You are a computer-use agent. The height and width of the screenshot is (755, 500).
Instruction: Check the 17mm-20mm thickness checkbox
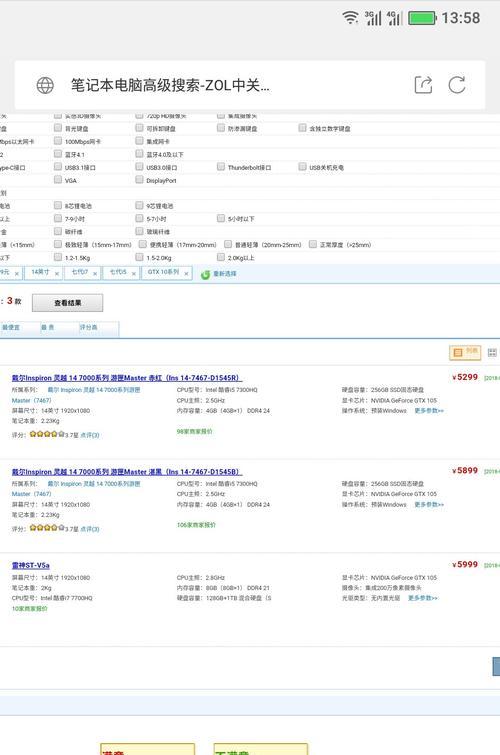coord(143,244)
